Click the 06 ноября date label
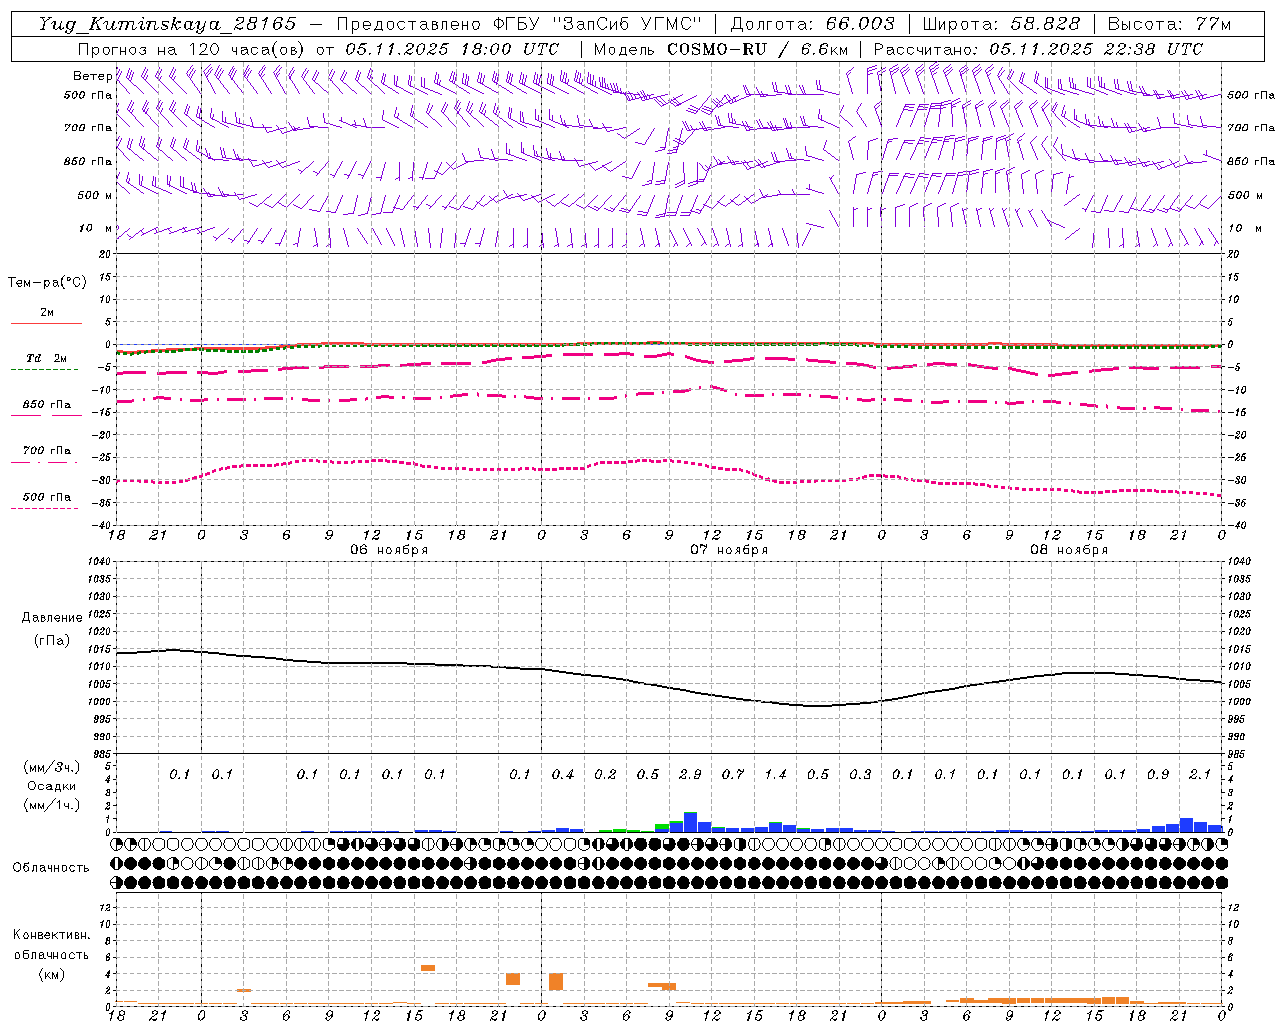The height and width of the screenshot is (1024, 1280). tap(389, 550)
